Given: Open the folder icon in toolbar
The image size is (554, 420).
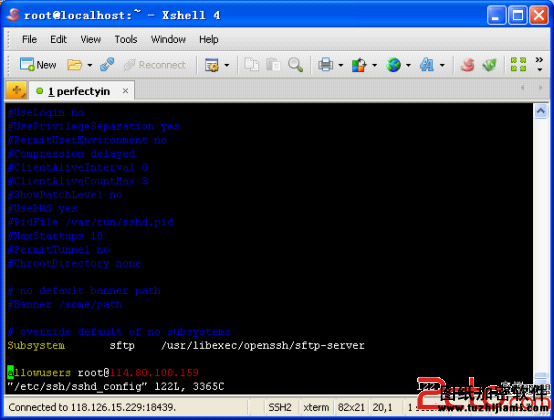Looking at the screenshot, I should coord(75,65).
